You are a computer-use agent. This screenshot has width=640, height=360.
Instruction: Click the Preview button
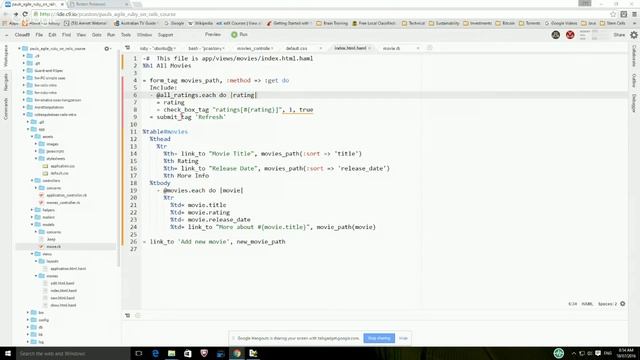(213, 35)
